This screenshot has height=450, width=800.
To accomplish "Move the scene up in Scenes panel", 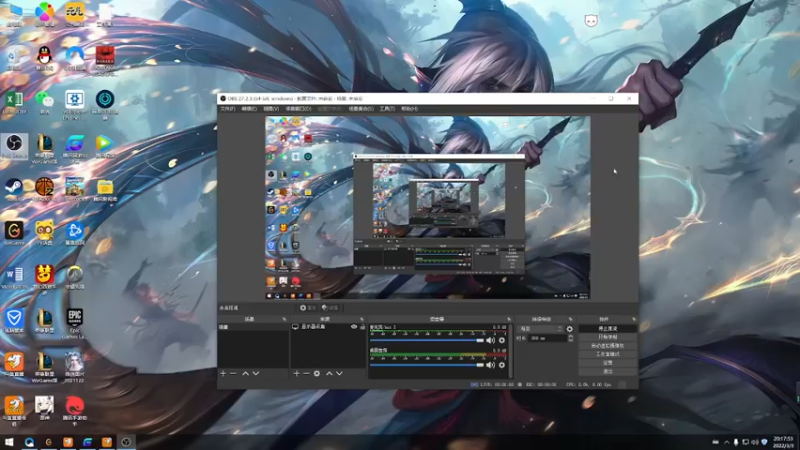I will click(245, 373).
